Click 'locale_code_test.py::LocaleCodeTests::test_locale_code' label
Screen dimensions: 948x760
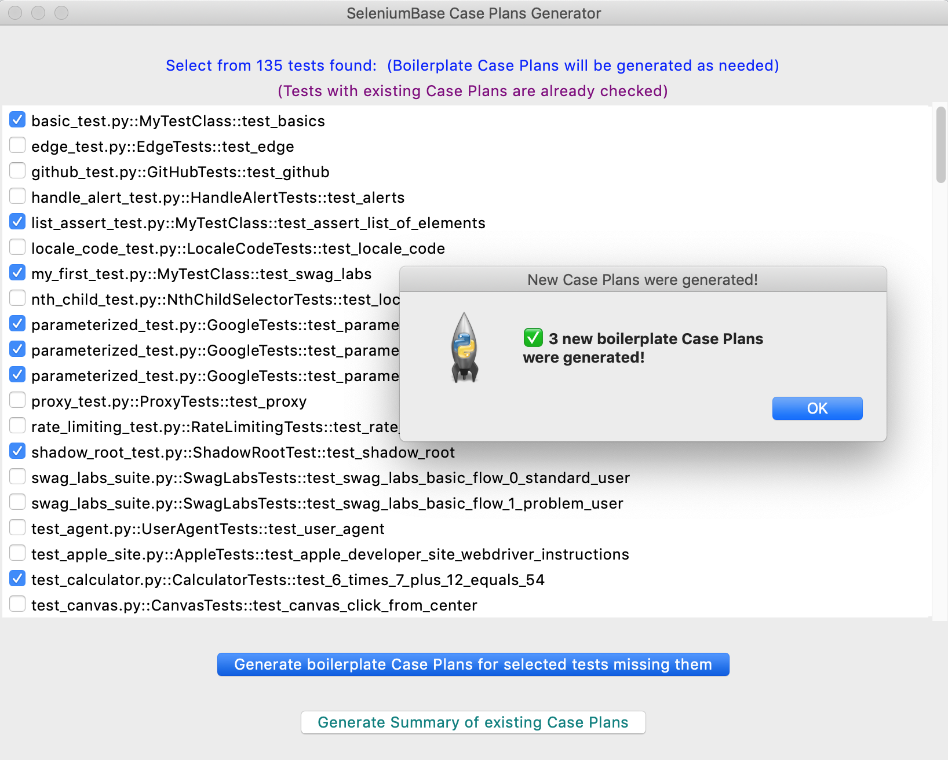[238, 248]
